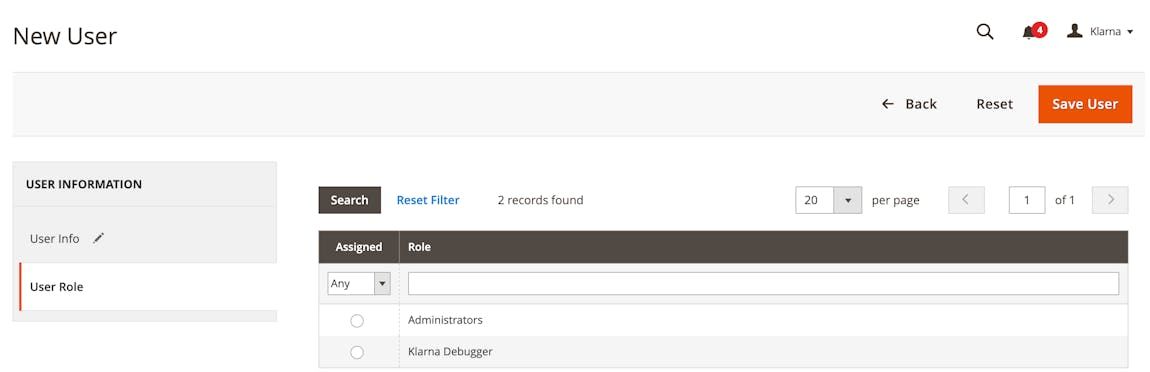Image resolution: width=1150 pixels, height=372 pixels.
Task: Click the pencil icon beside User Info
Action: tap(99, 238)
